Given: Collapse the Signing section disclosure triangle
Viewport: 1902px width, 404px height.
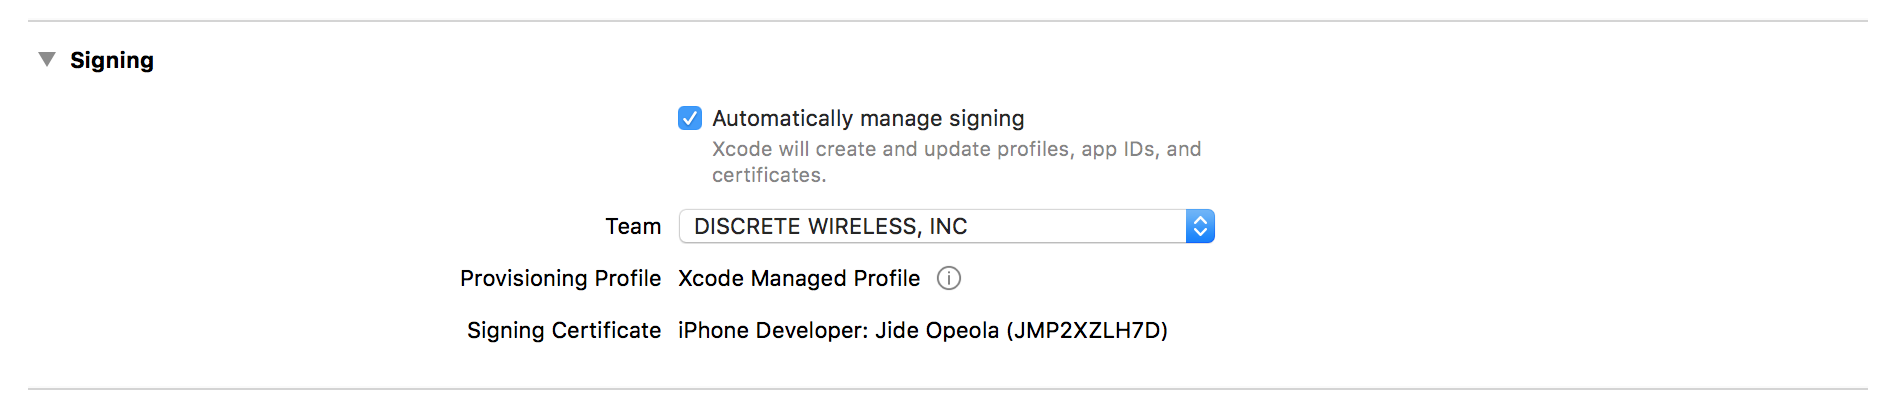Looking at the screenshot, I should coord(47,60).
